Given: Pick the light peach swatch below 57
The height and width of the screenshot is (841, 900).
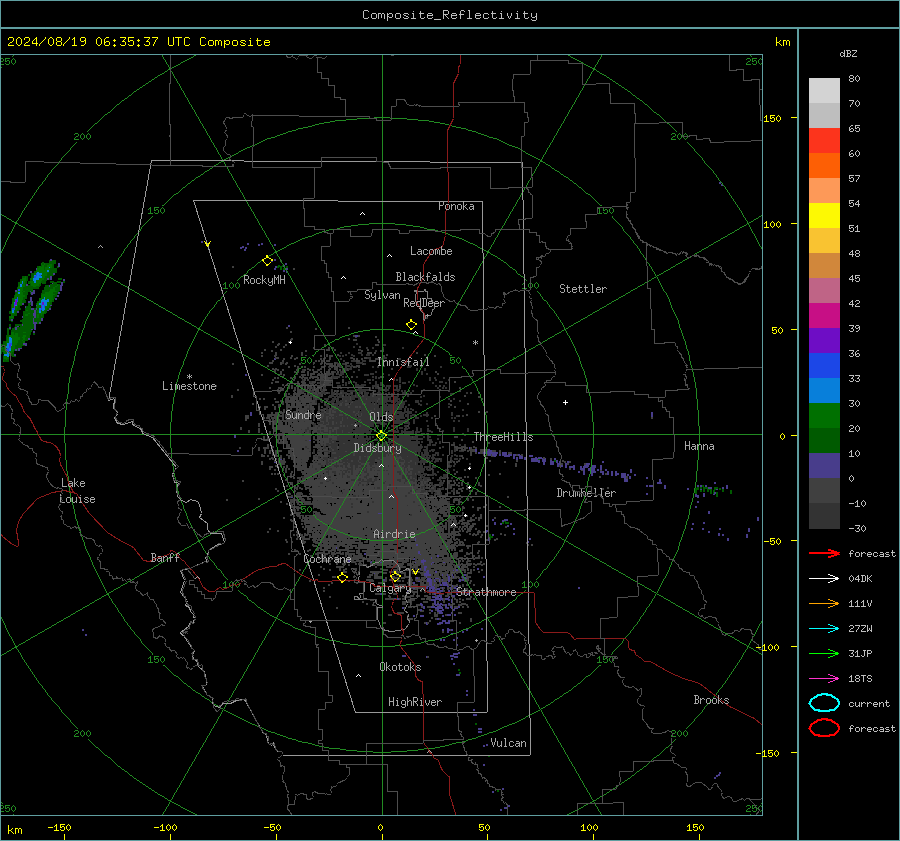Looking at the screenshot, I should [x=824, y=191].
